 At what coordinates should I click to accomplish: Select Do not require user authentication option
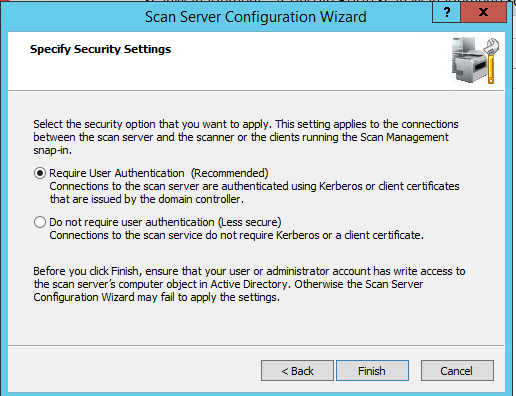[40, 222]
